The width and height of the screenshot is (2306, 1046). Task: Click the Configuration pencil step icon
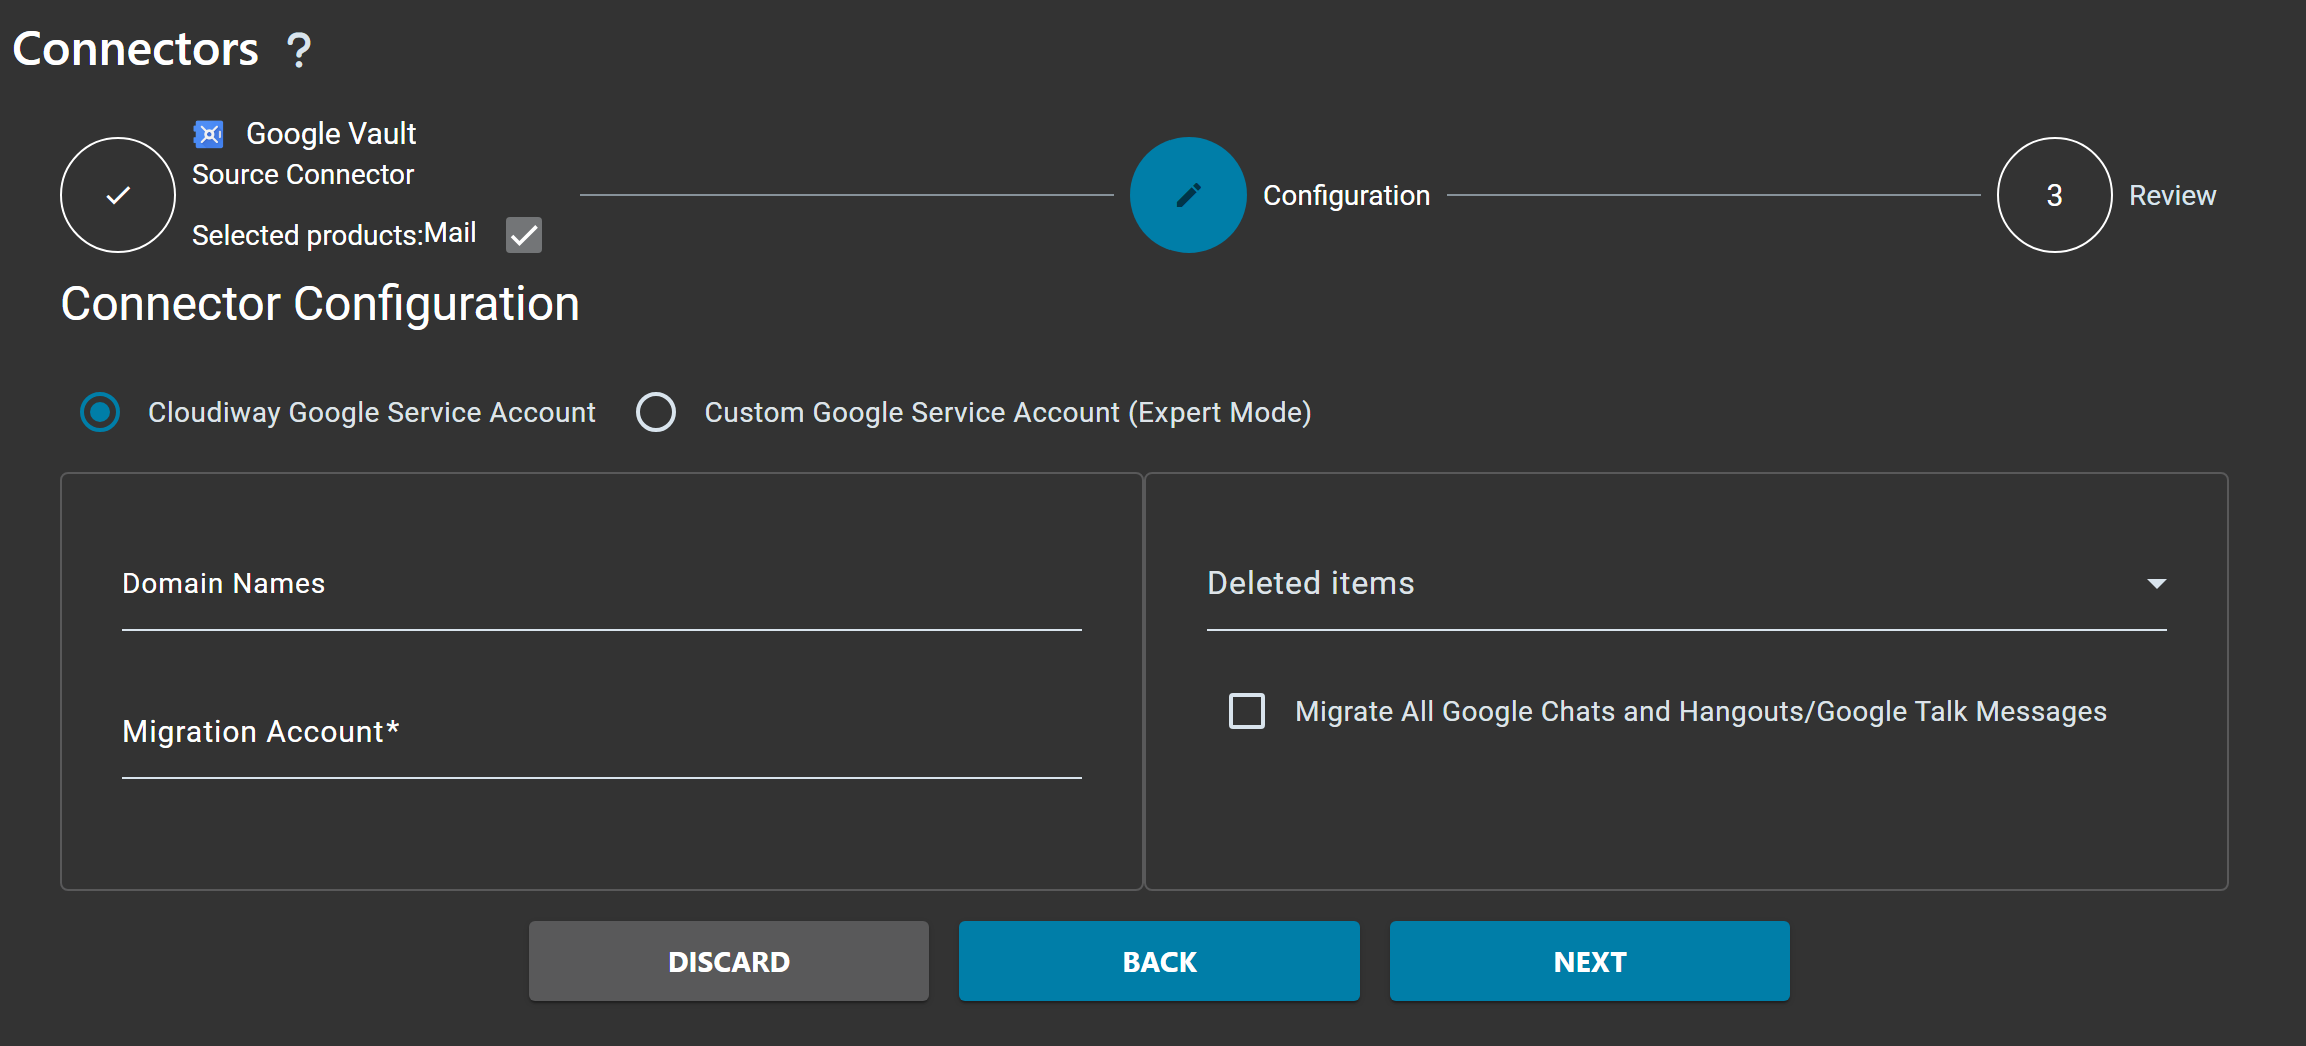[1188, 195]
